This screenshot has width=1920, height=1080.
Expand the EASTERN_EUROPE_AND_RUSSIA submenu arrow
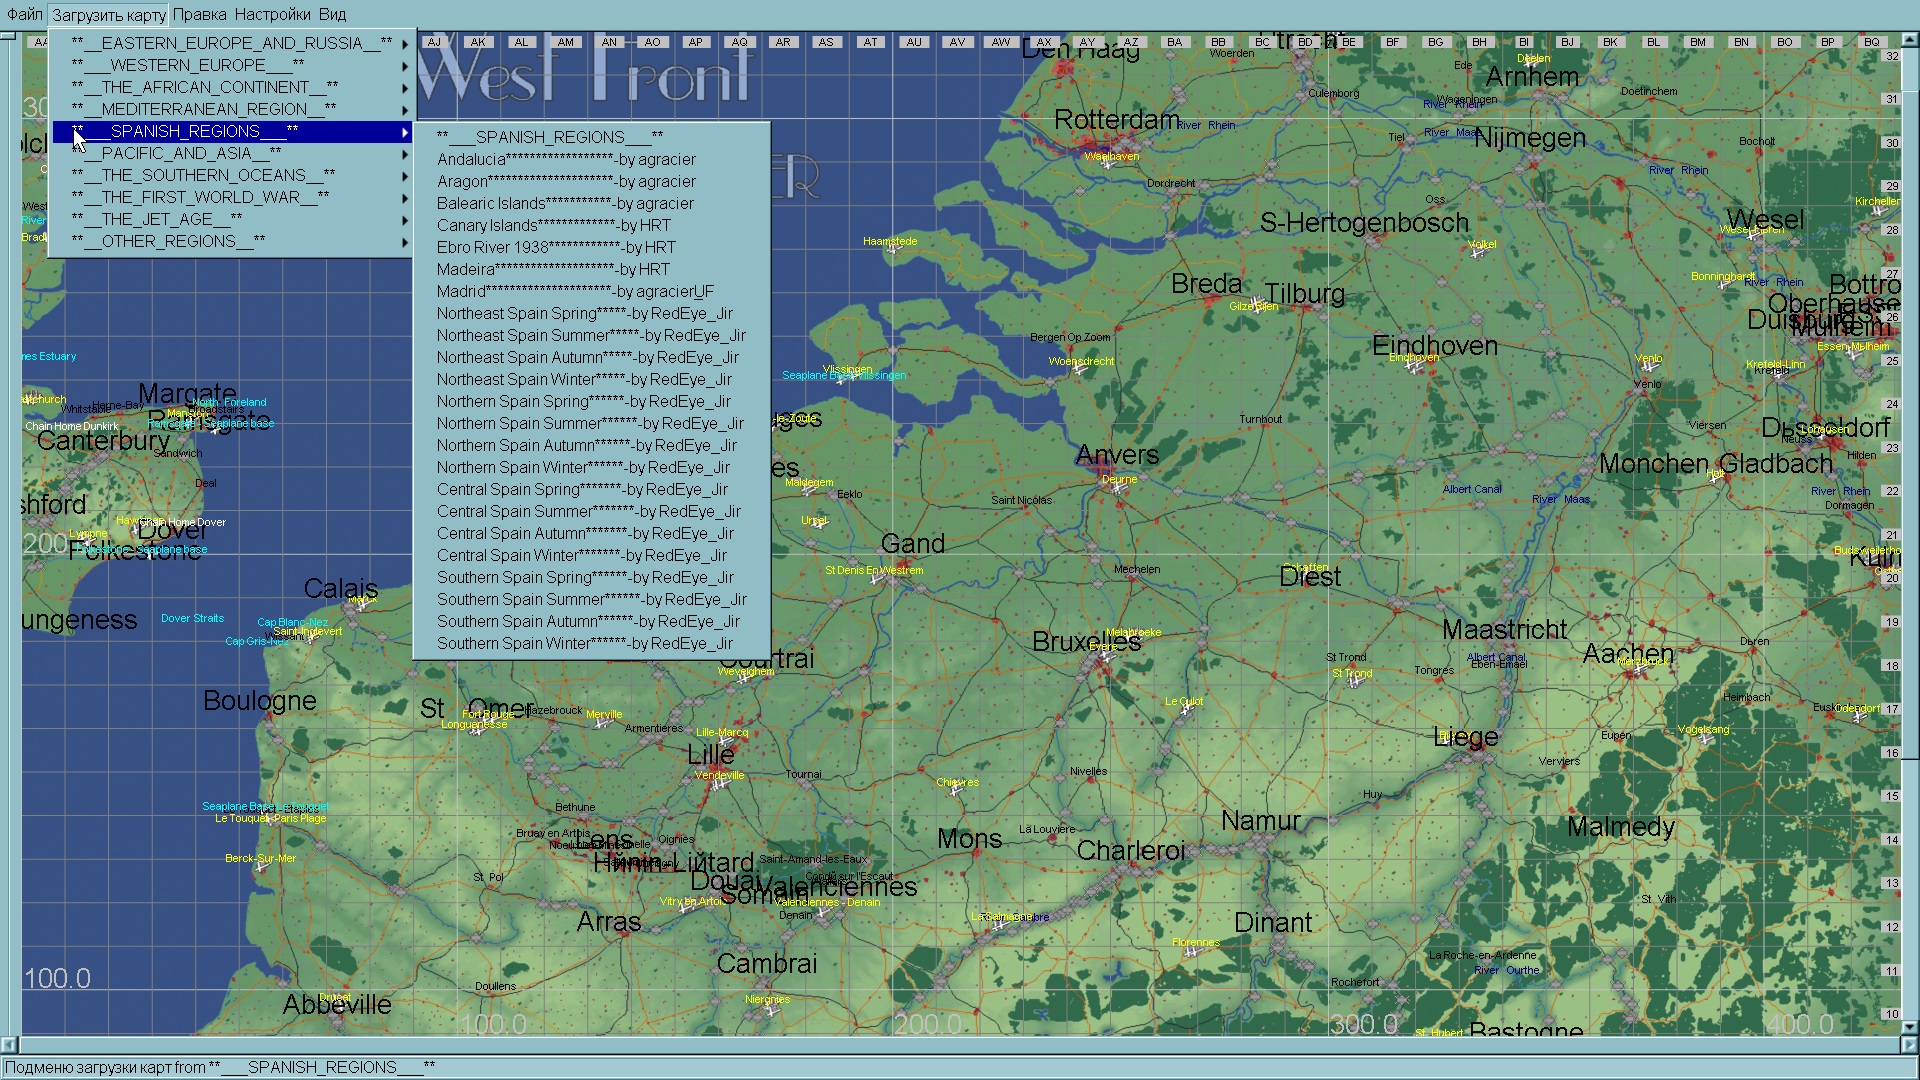click(405, 44)
